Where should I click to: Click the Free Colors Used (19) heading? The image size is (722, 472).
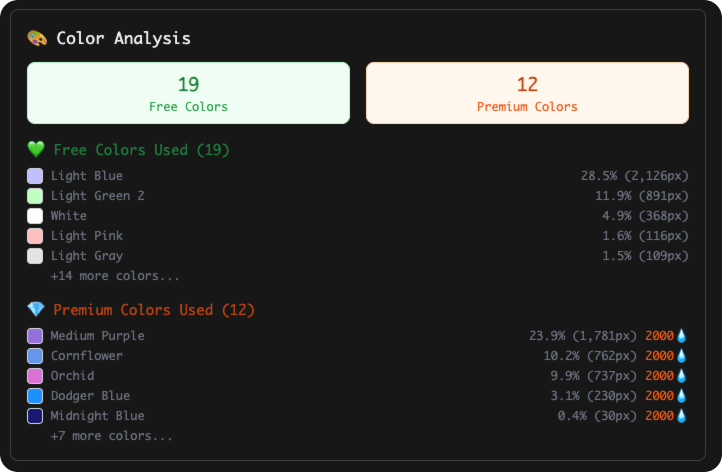141,150
